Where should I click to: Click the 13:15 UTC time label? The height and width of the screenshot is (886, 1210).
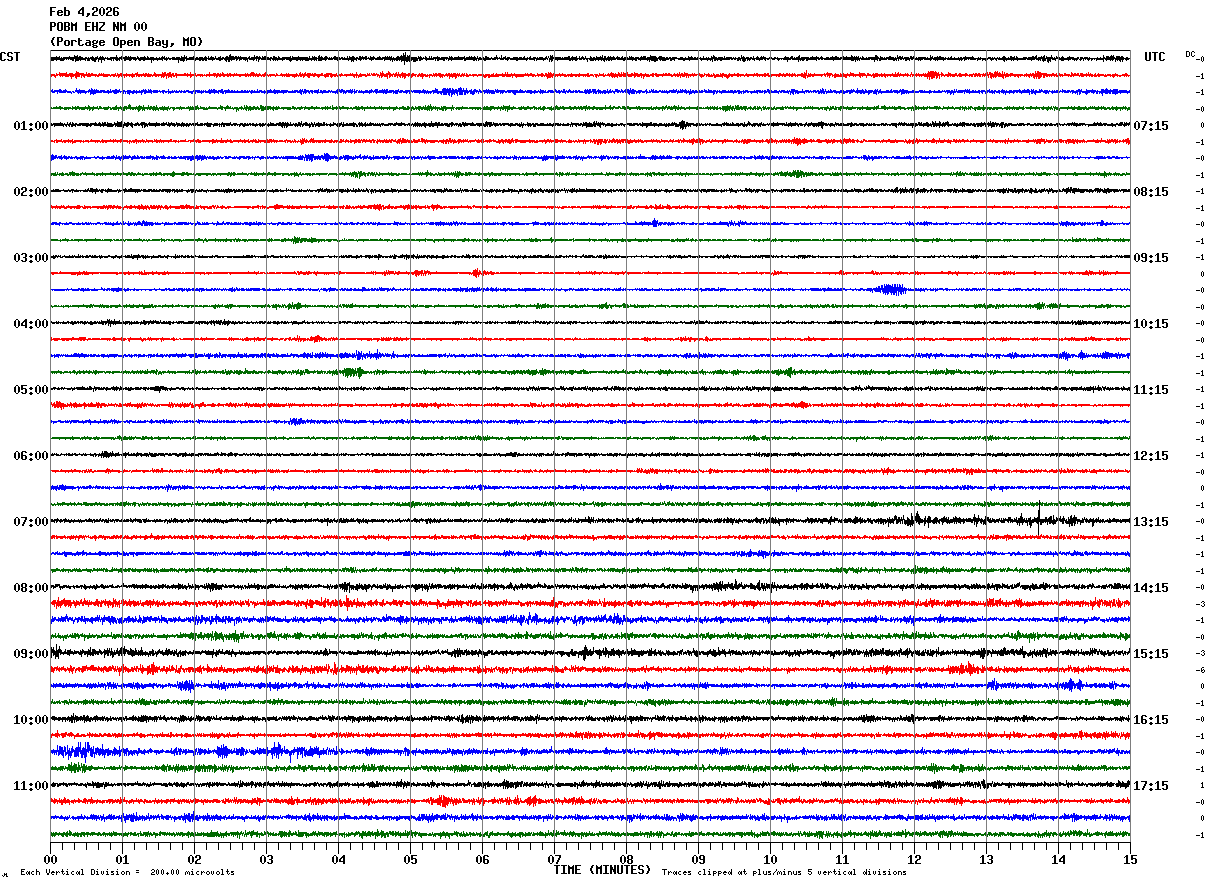click(x=1150, y=522)
